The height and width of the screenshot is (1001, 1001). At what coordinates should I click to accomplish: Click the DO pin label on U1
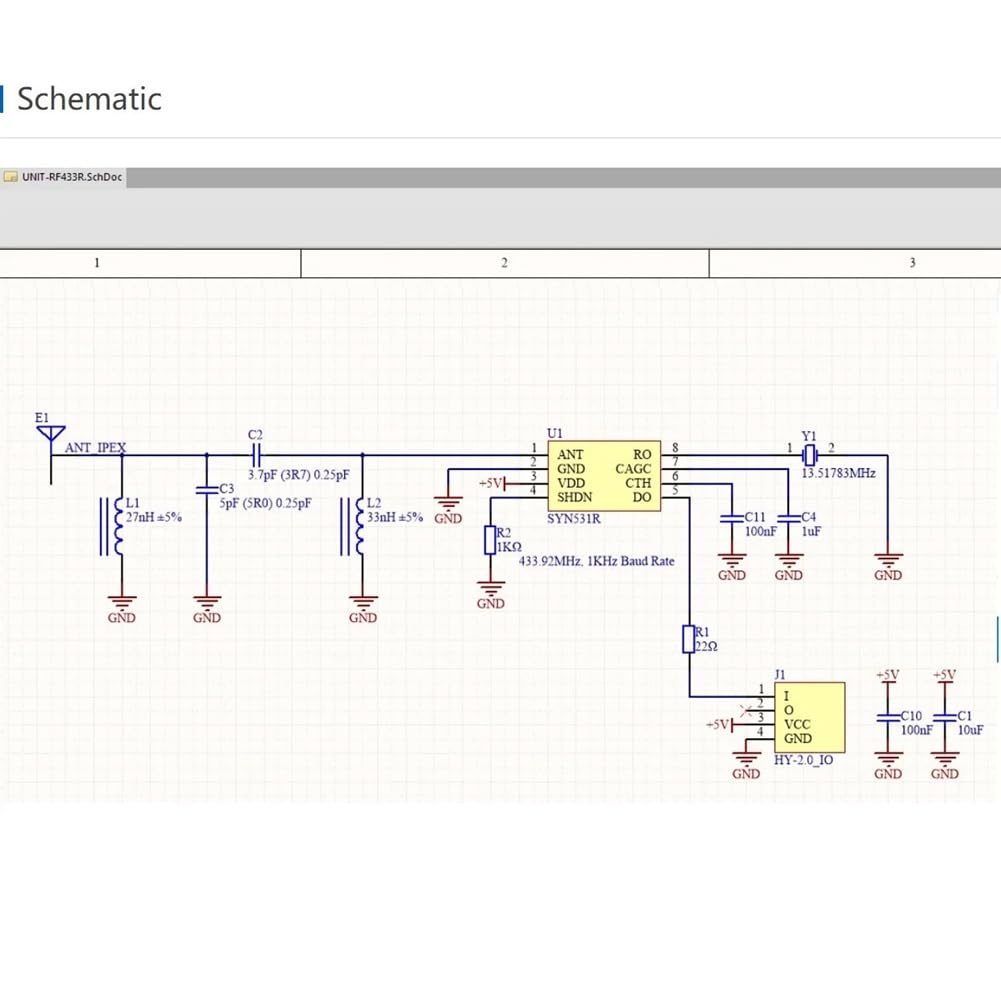[x=642, y=497]
